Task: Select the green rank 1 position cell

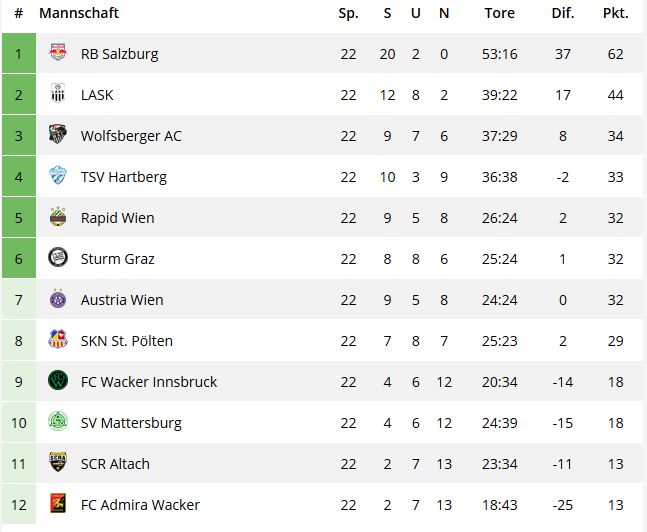Action: [x=19, y=54]
